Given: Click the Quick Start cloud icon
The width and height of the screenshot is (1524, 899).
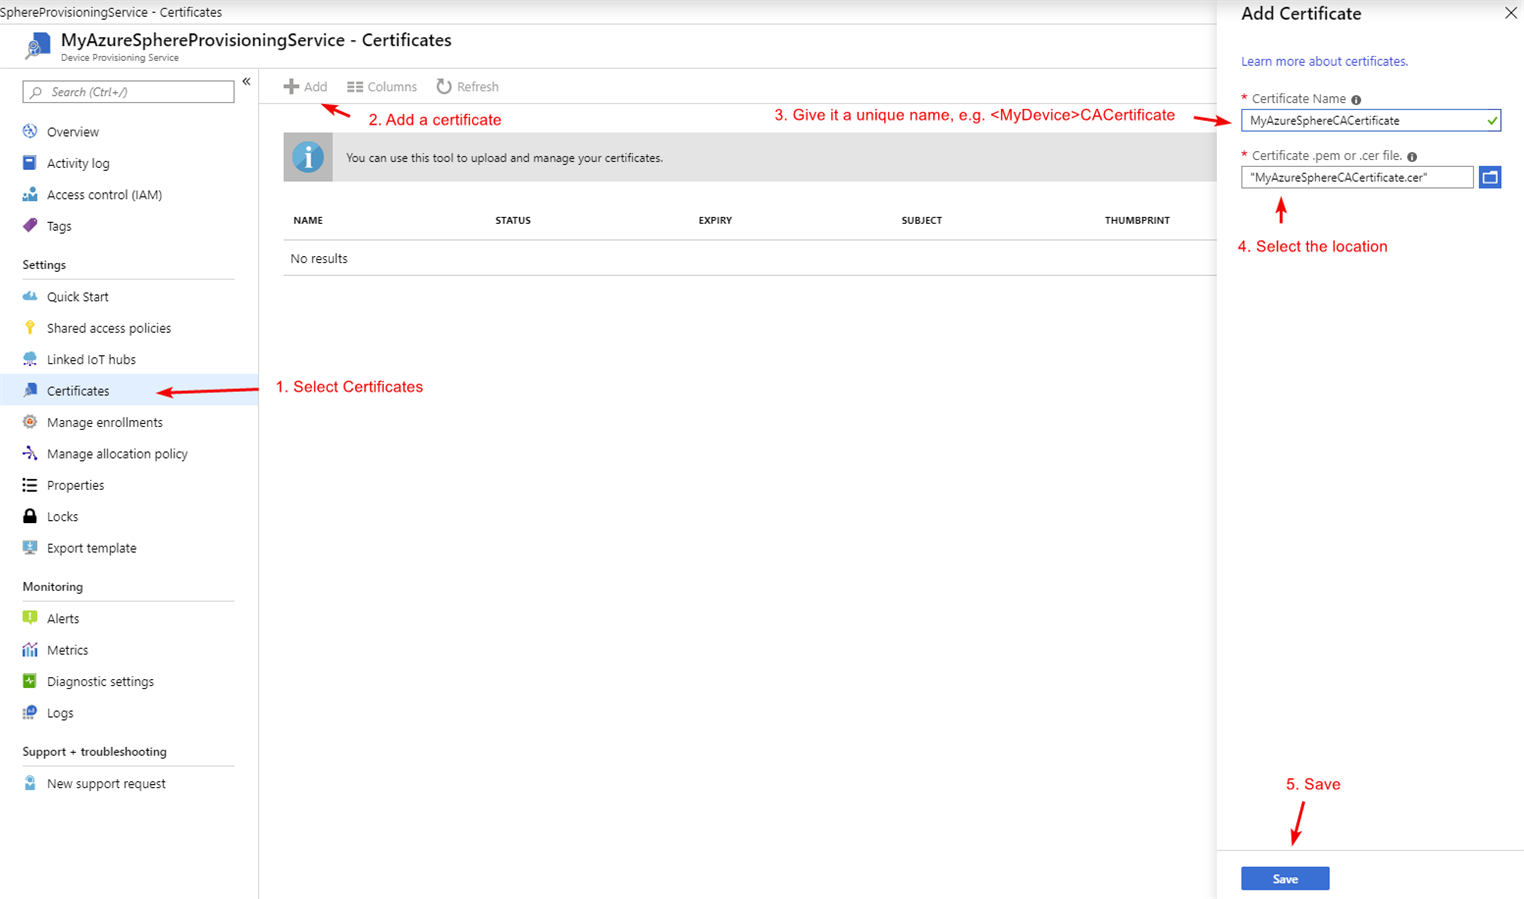Looking at the screenshot, I should click(30, 296).
